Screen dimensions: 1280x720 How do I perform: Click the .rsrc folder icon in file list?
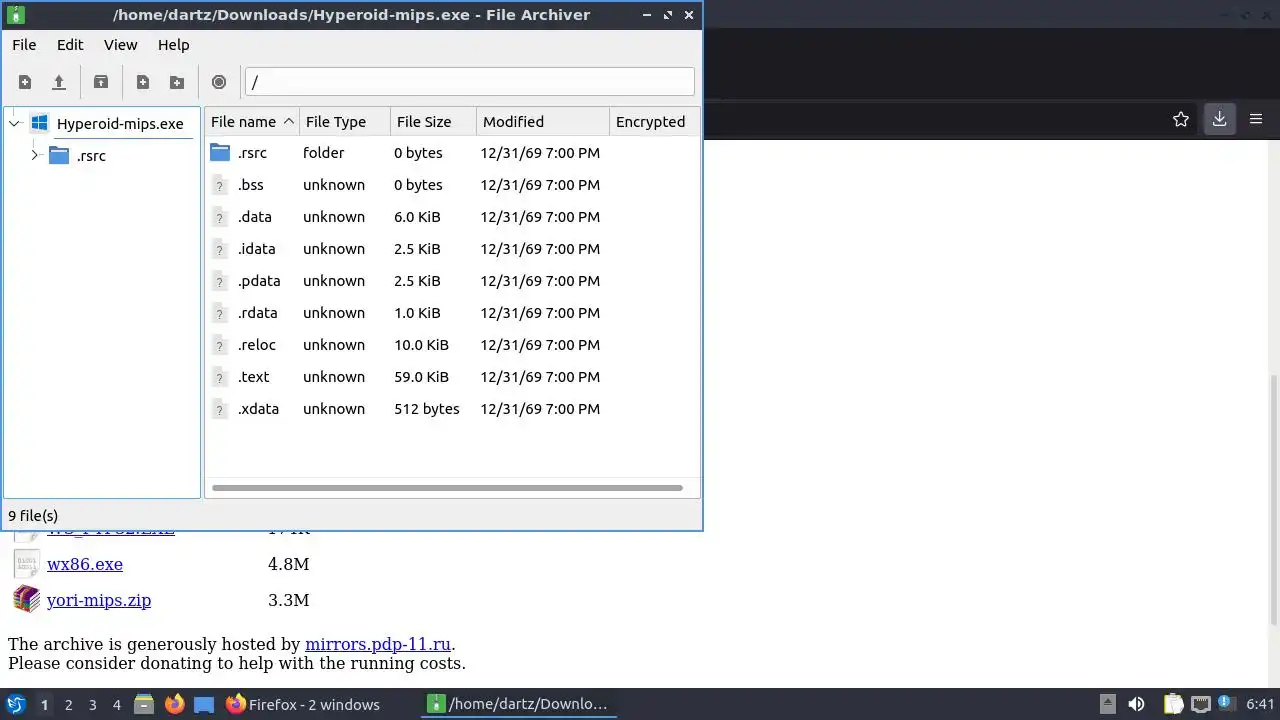[x=220, y=153]
